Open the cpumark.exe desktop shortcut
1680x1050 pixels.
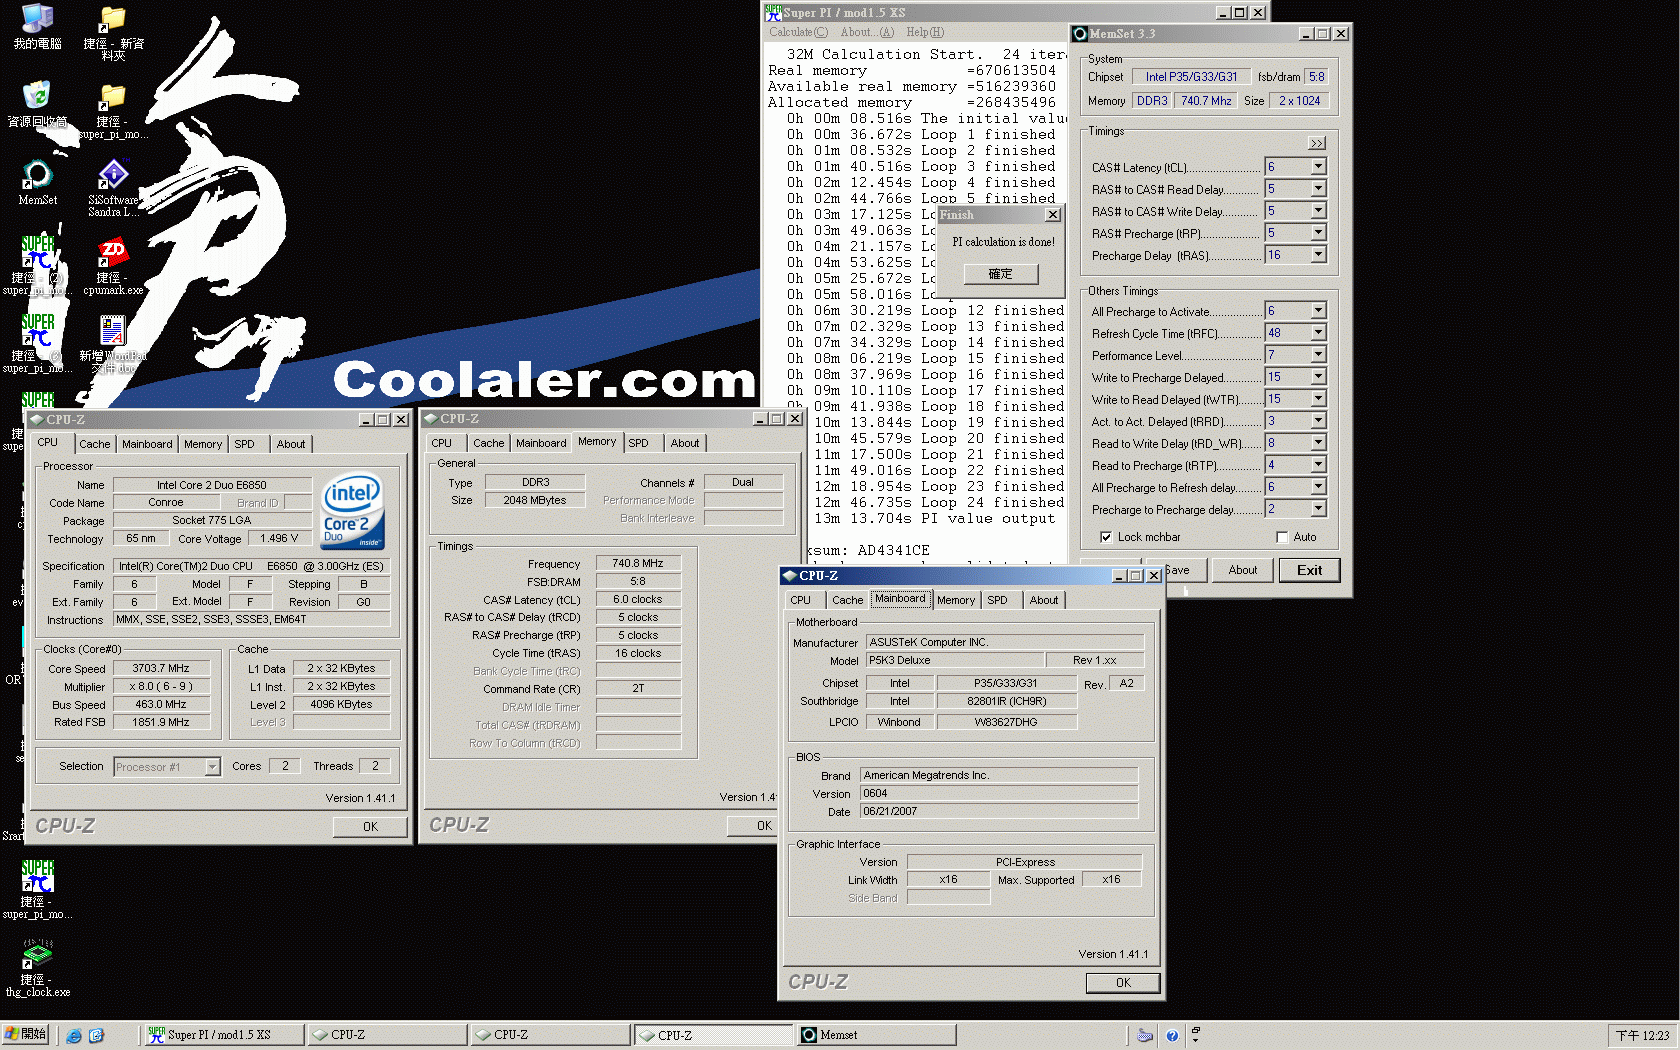tap(113, 266)
